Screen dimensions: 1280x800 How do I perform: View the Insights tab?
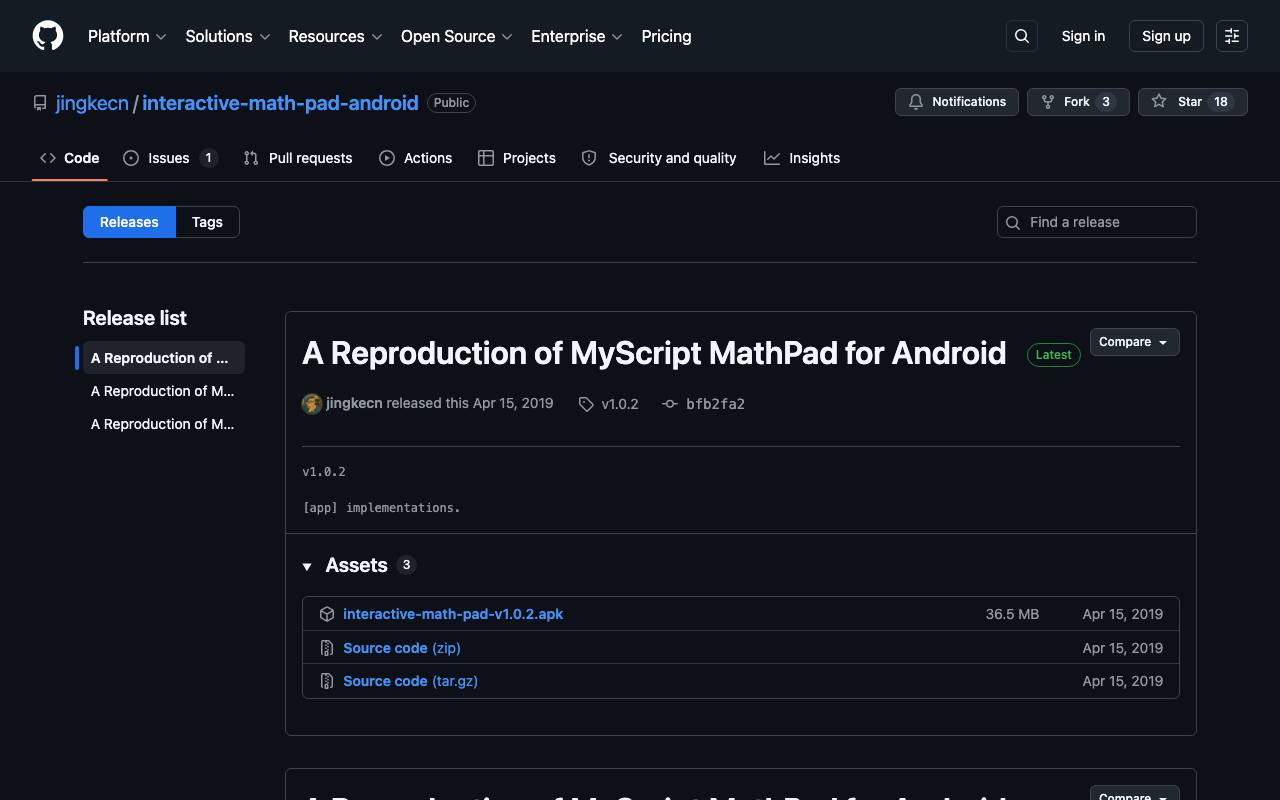point(802,158)
